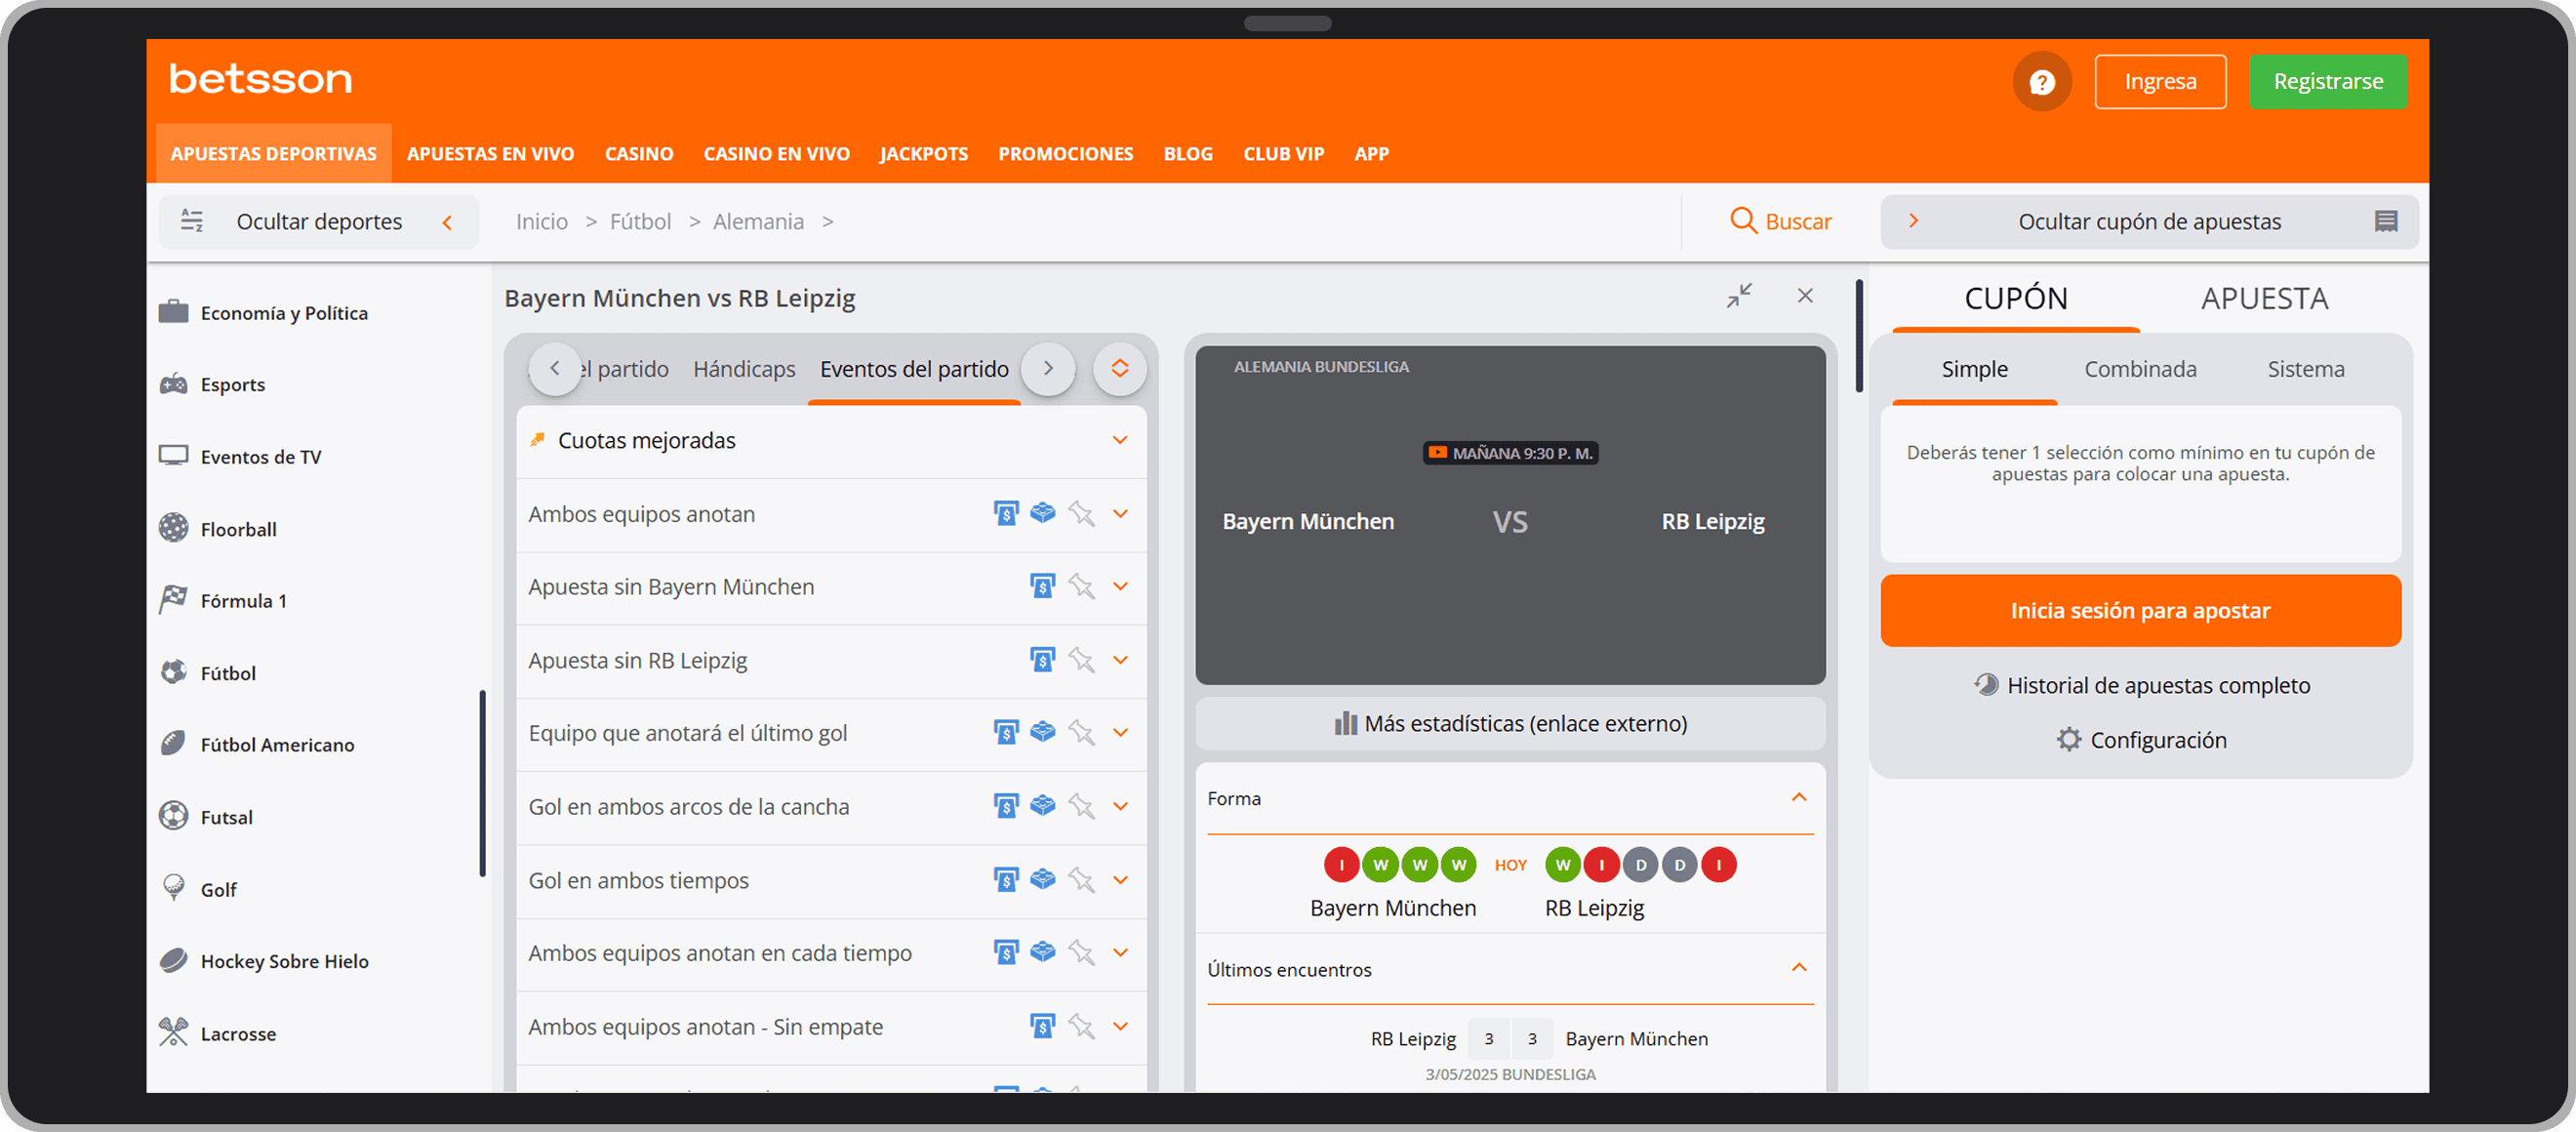This screenshot has width=2576, height=1132.
Task: Open Economía y Política briefcase icon
Action: 173,312
